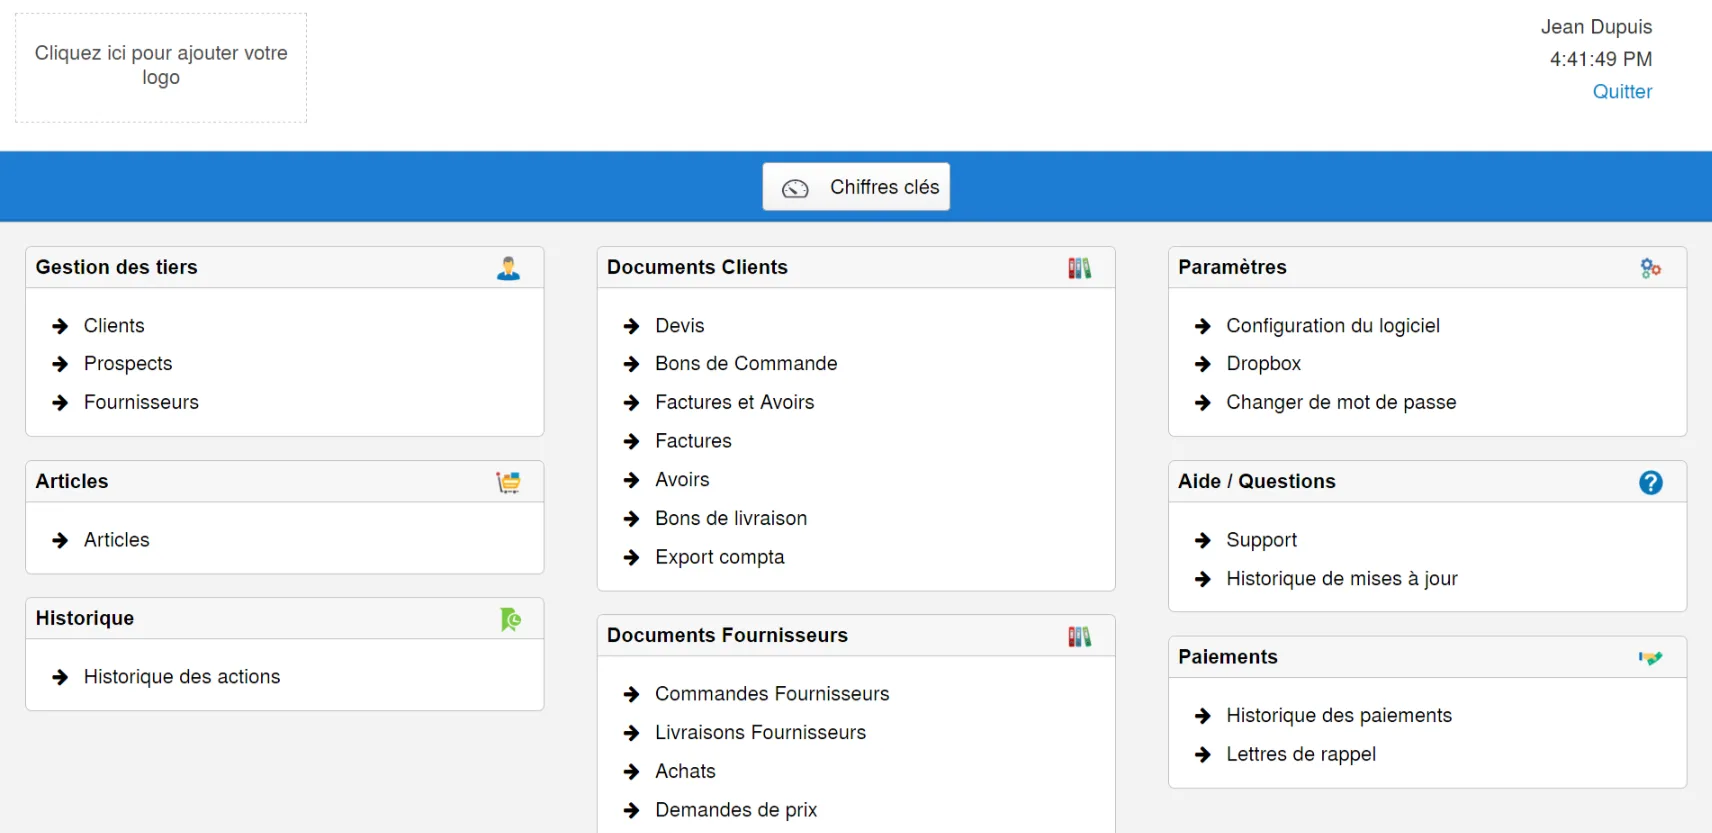
Task: Open Factures et Avoirs
Action: click(x=735, y=402)
